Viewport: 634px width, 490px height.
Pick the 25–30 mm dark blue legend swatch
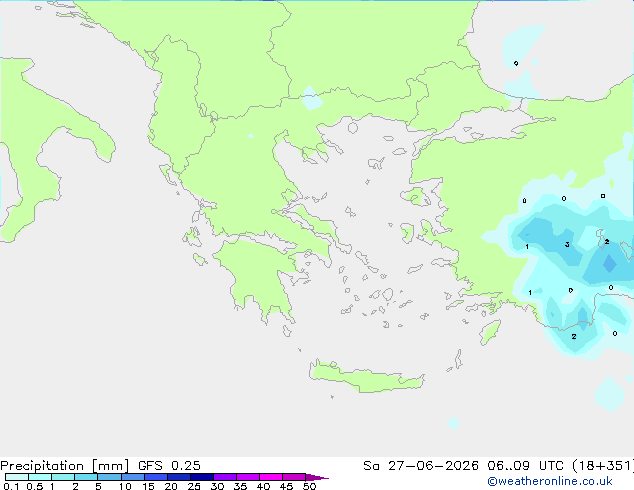[x=201, y=477]
